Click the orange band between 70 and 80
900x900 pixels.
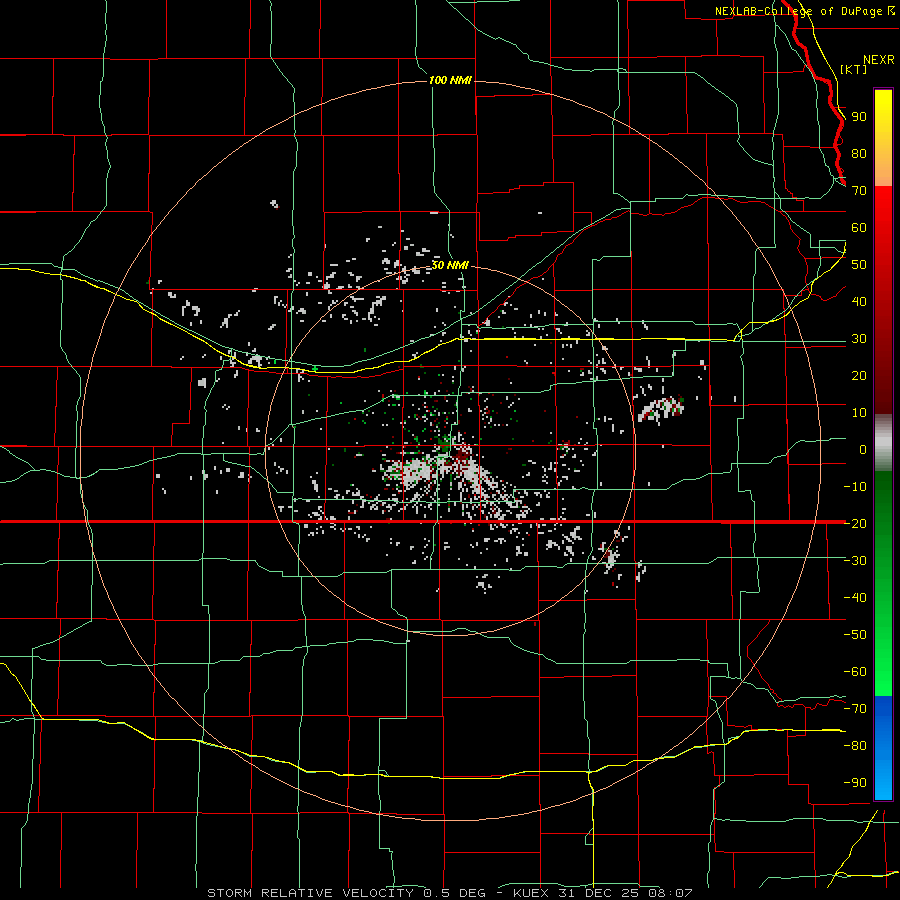[x=883, y=170]
